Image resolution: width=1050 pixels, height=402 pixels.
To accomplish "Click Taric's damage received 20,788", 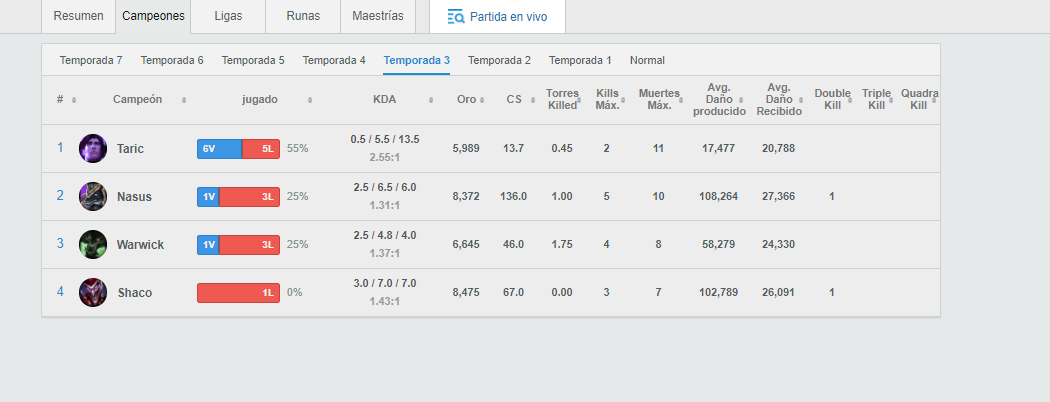I will 779,149.
